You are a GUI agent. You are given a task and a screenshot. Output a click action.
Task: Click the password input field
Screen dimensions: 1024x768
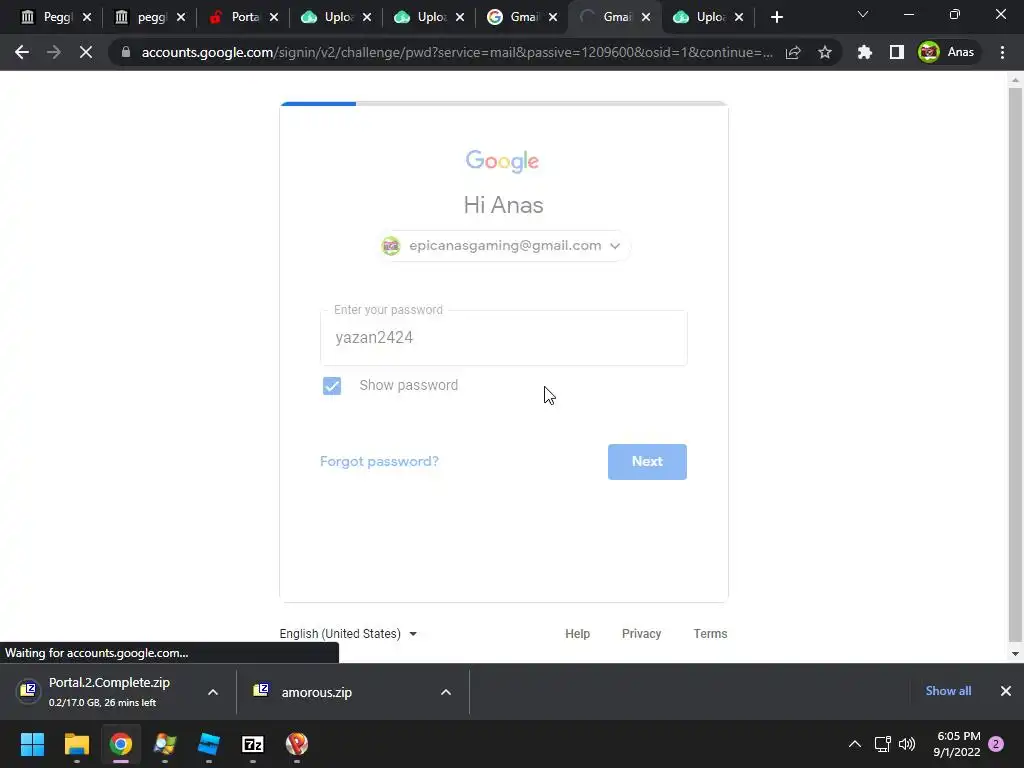point(504,338)
